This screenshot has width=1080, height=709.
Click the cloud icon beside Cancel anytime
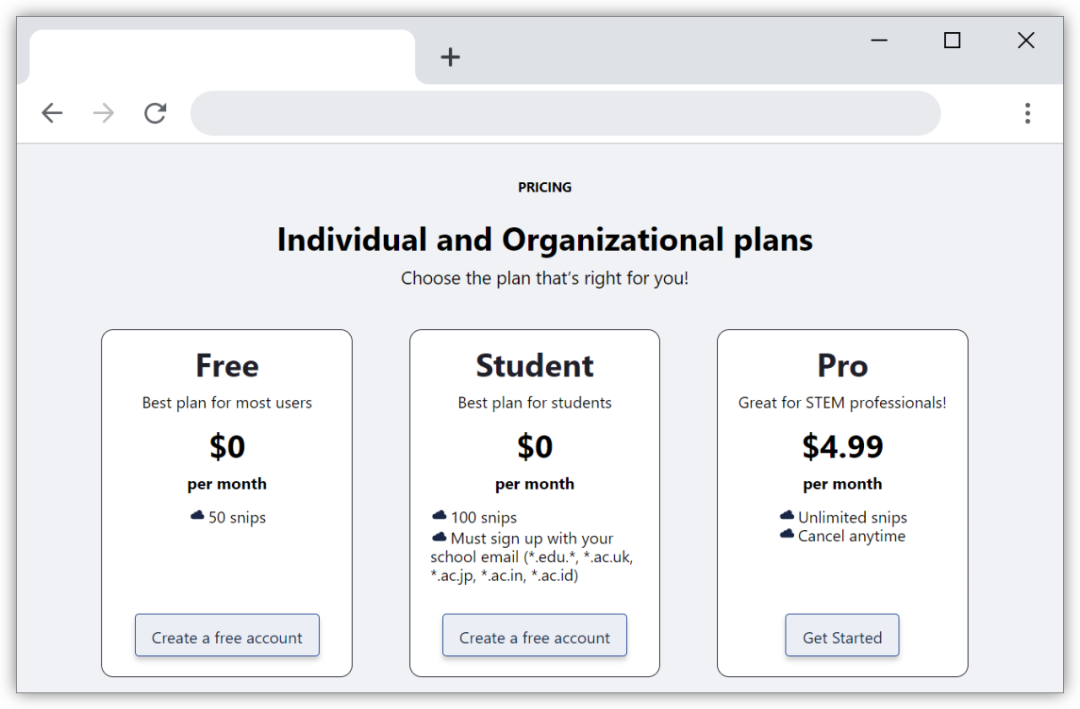point(787,534)
